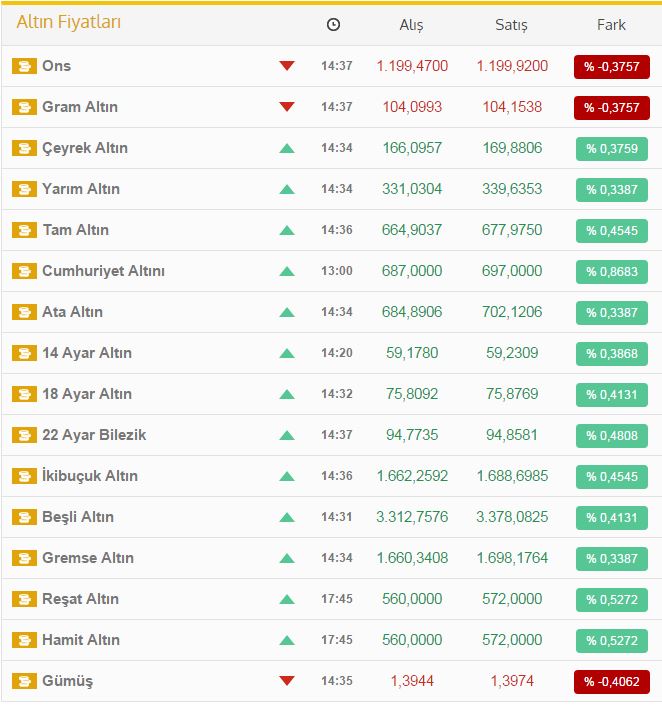Click the red down arrow for Ons

tap(287, 66)
